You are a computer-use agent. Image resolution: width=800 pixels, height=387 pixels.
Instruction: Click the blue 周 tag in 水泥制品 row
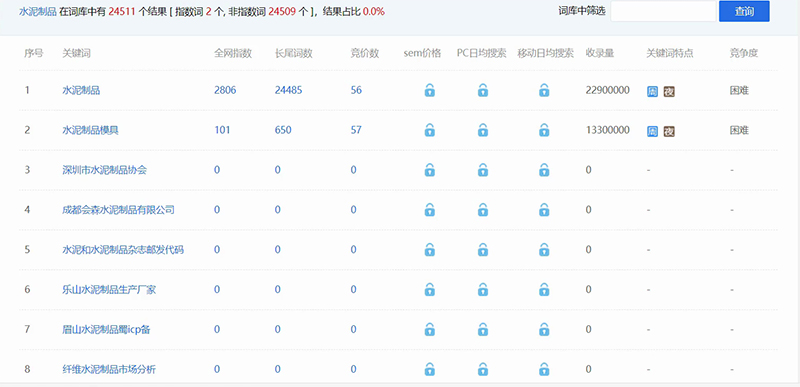point(652,92)
